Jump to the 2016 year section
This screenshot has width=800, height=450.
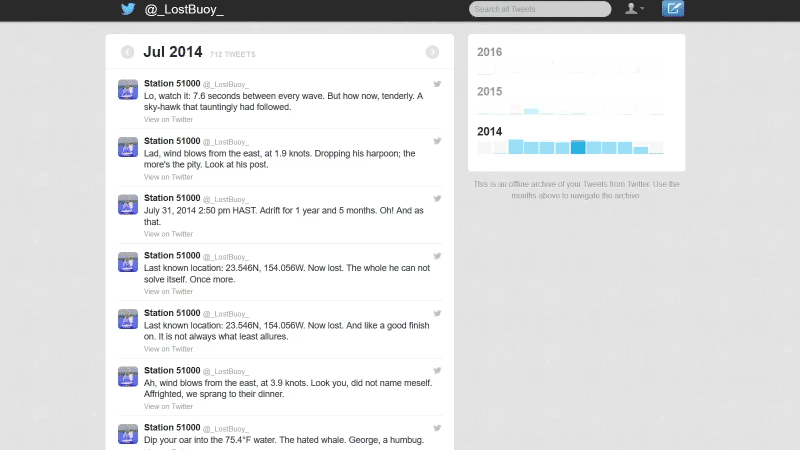490,52
